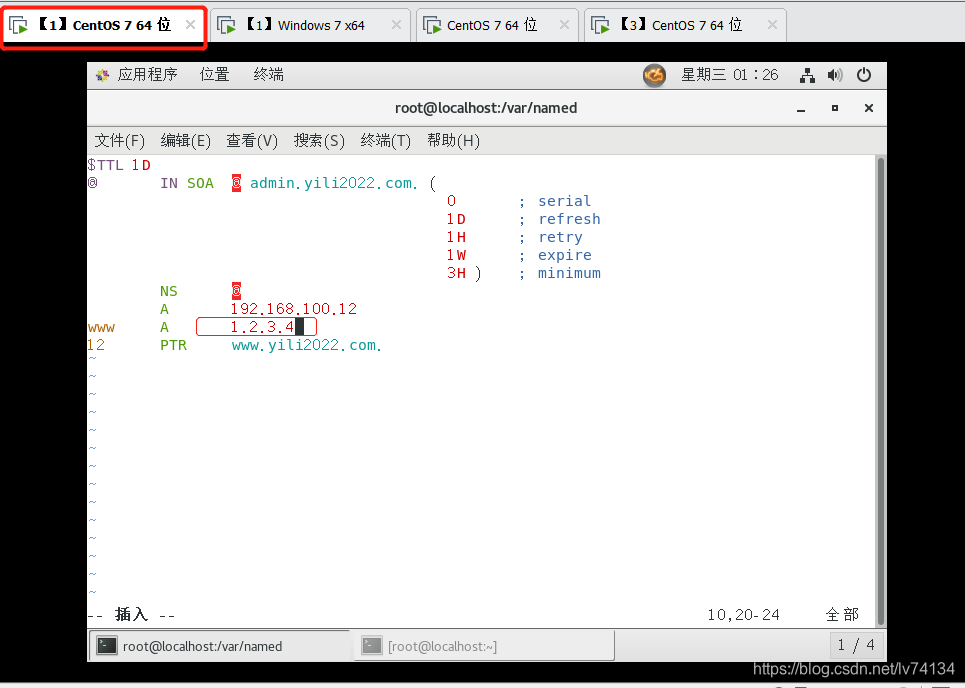
Task: Click the terminal icon of [root@localhost:~] taskbar entry
Action: tap(372, 646)
